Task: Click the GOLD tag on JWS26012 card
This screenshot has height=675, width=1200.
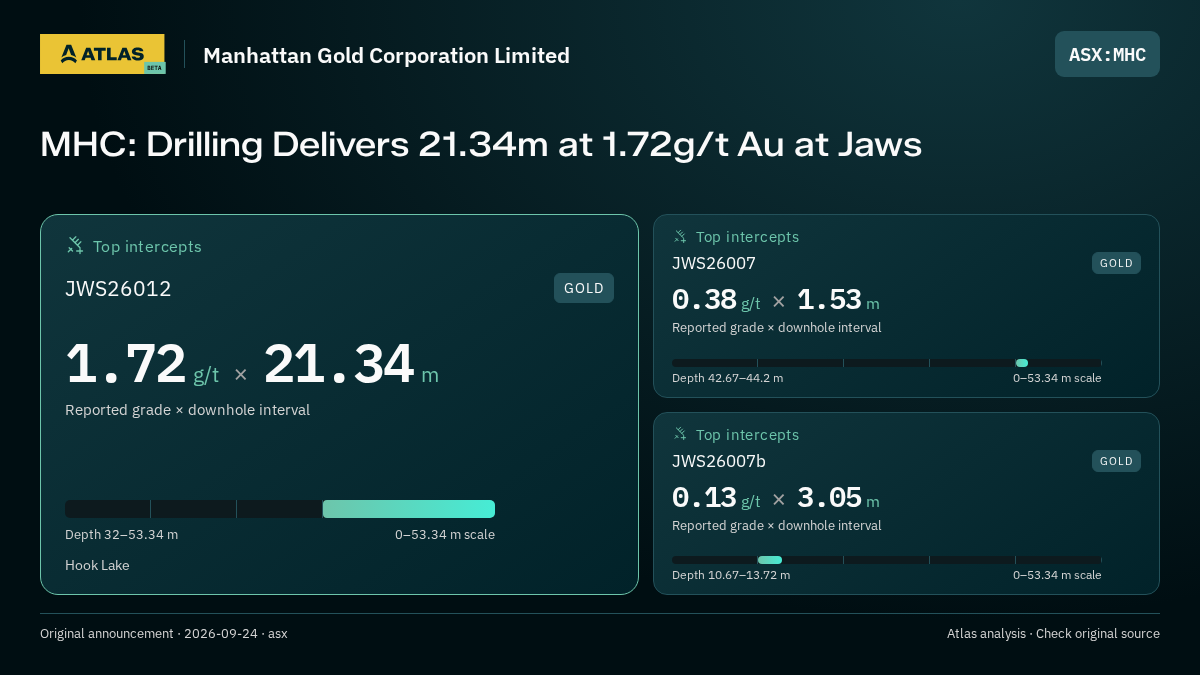Action: click(584, 288)
